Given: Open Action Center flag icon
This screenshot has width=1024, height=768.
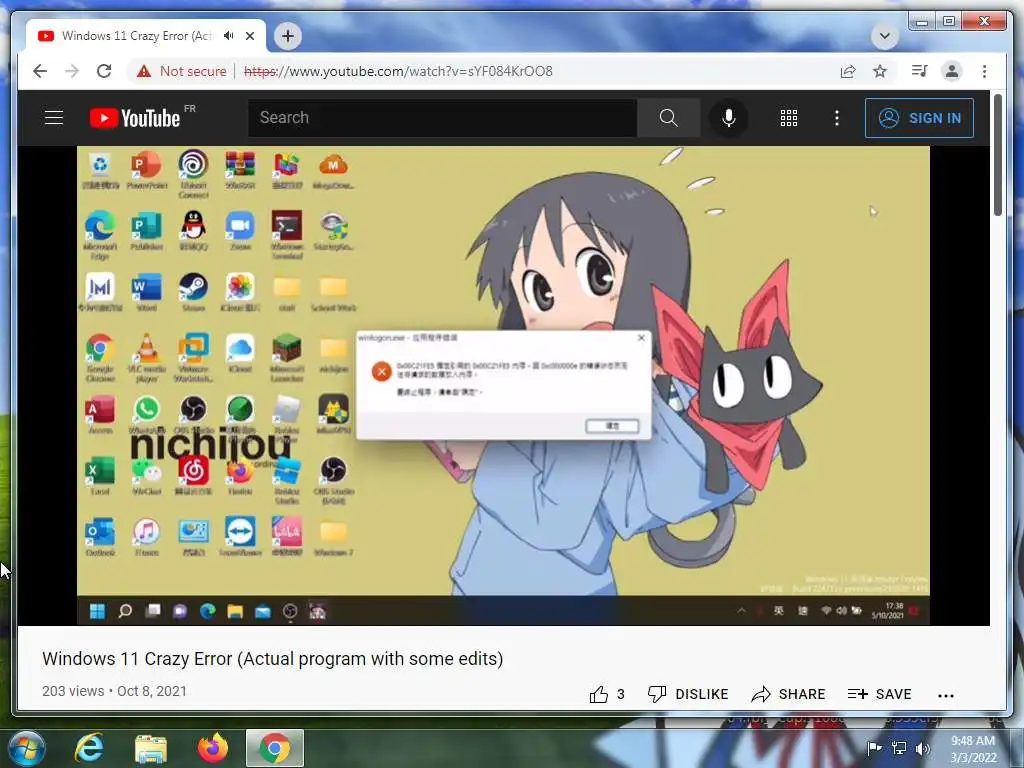Looking at the screenshot, I should [x=874, y=748].
